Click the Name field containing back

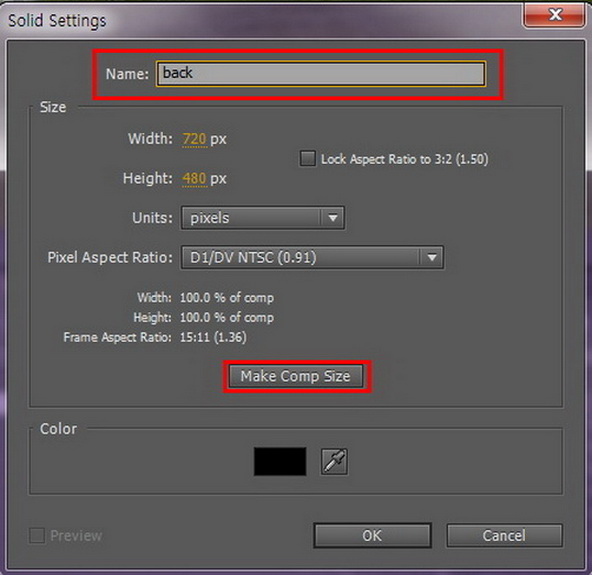[321, 74]
